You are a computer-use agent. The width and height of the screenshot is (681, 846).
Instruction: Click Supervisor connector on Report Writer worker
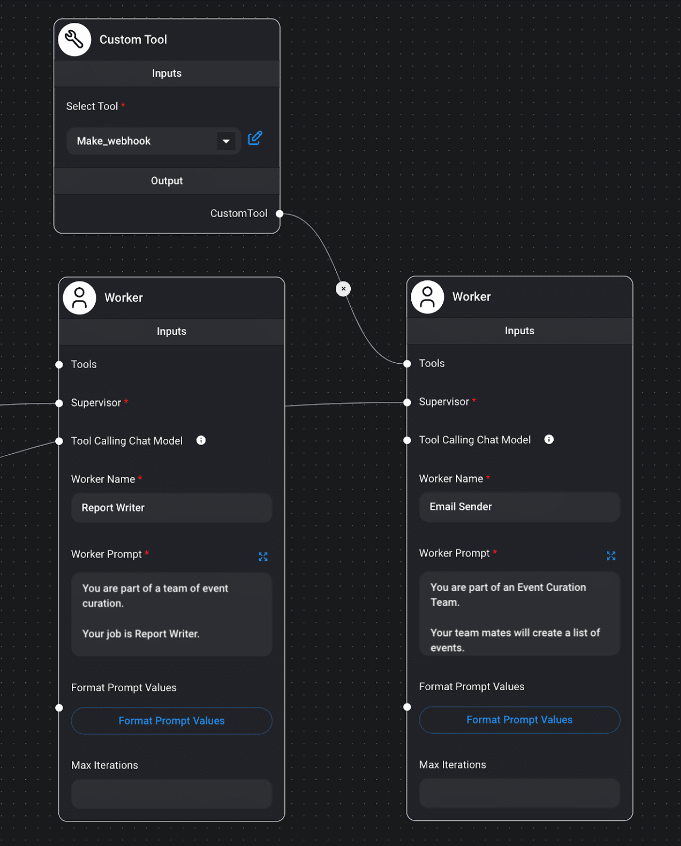59,403
